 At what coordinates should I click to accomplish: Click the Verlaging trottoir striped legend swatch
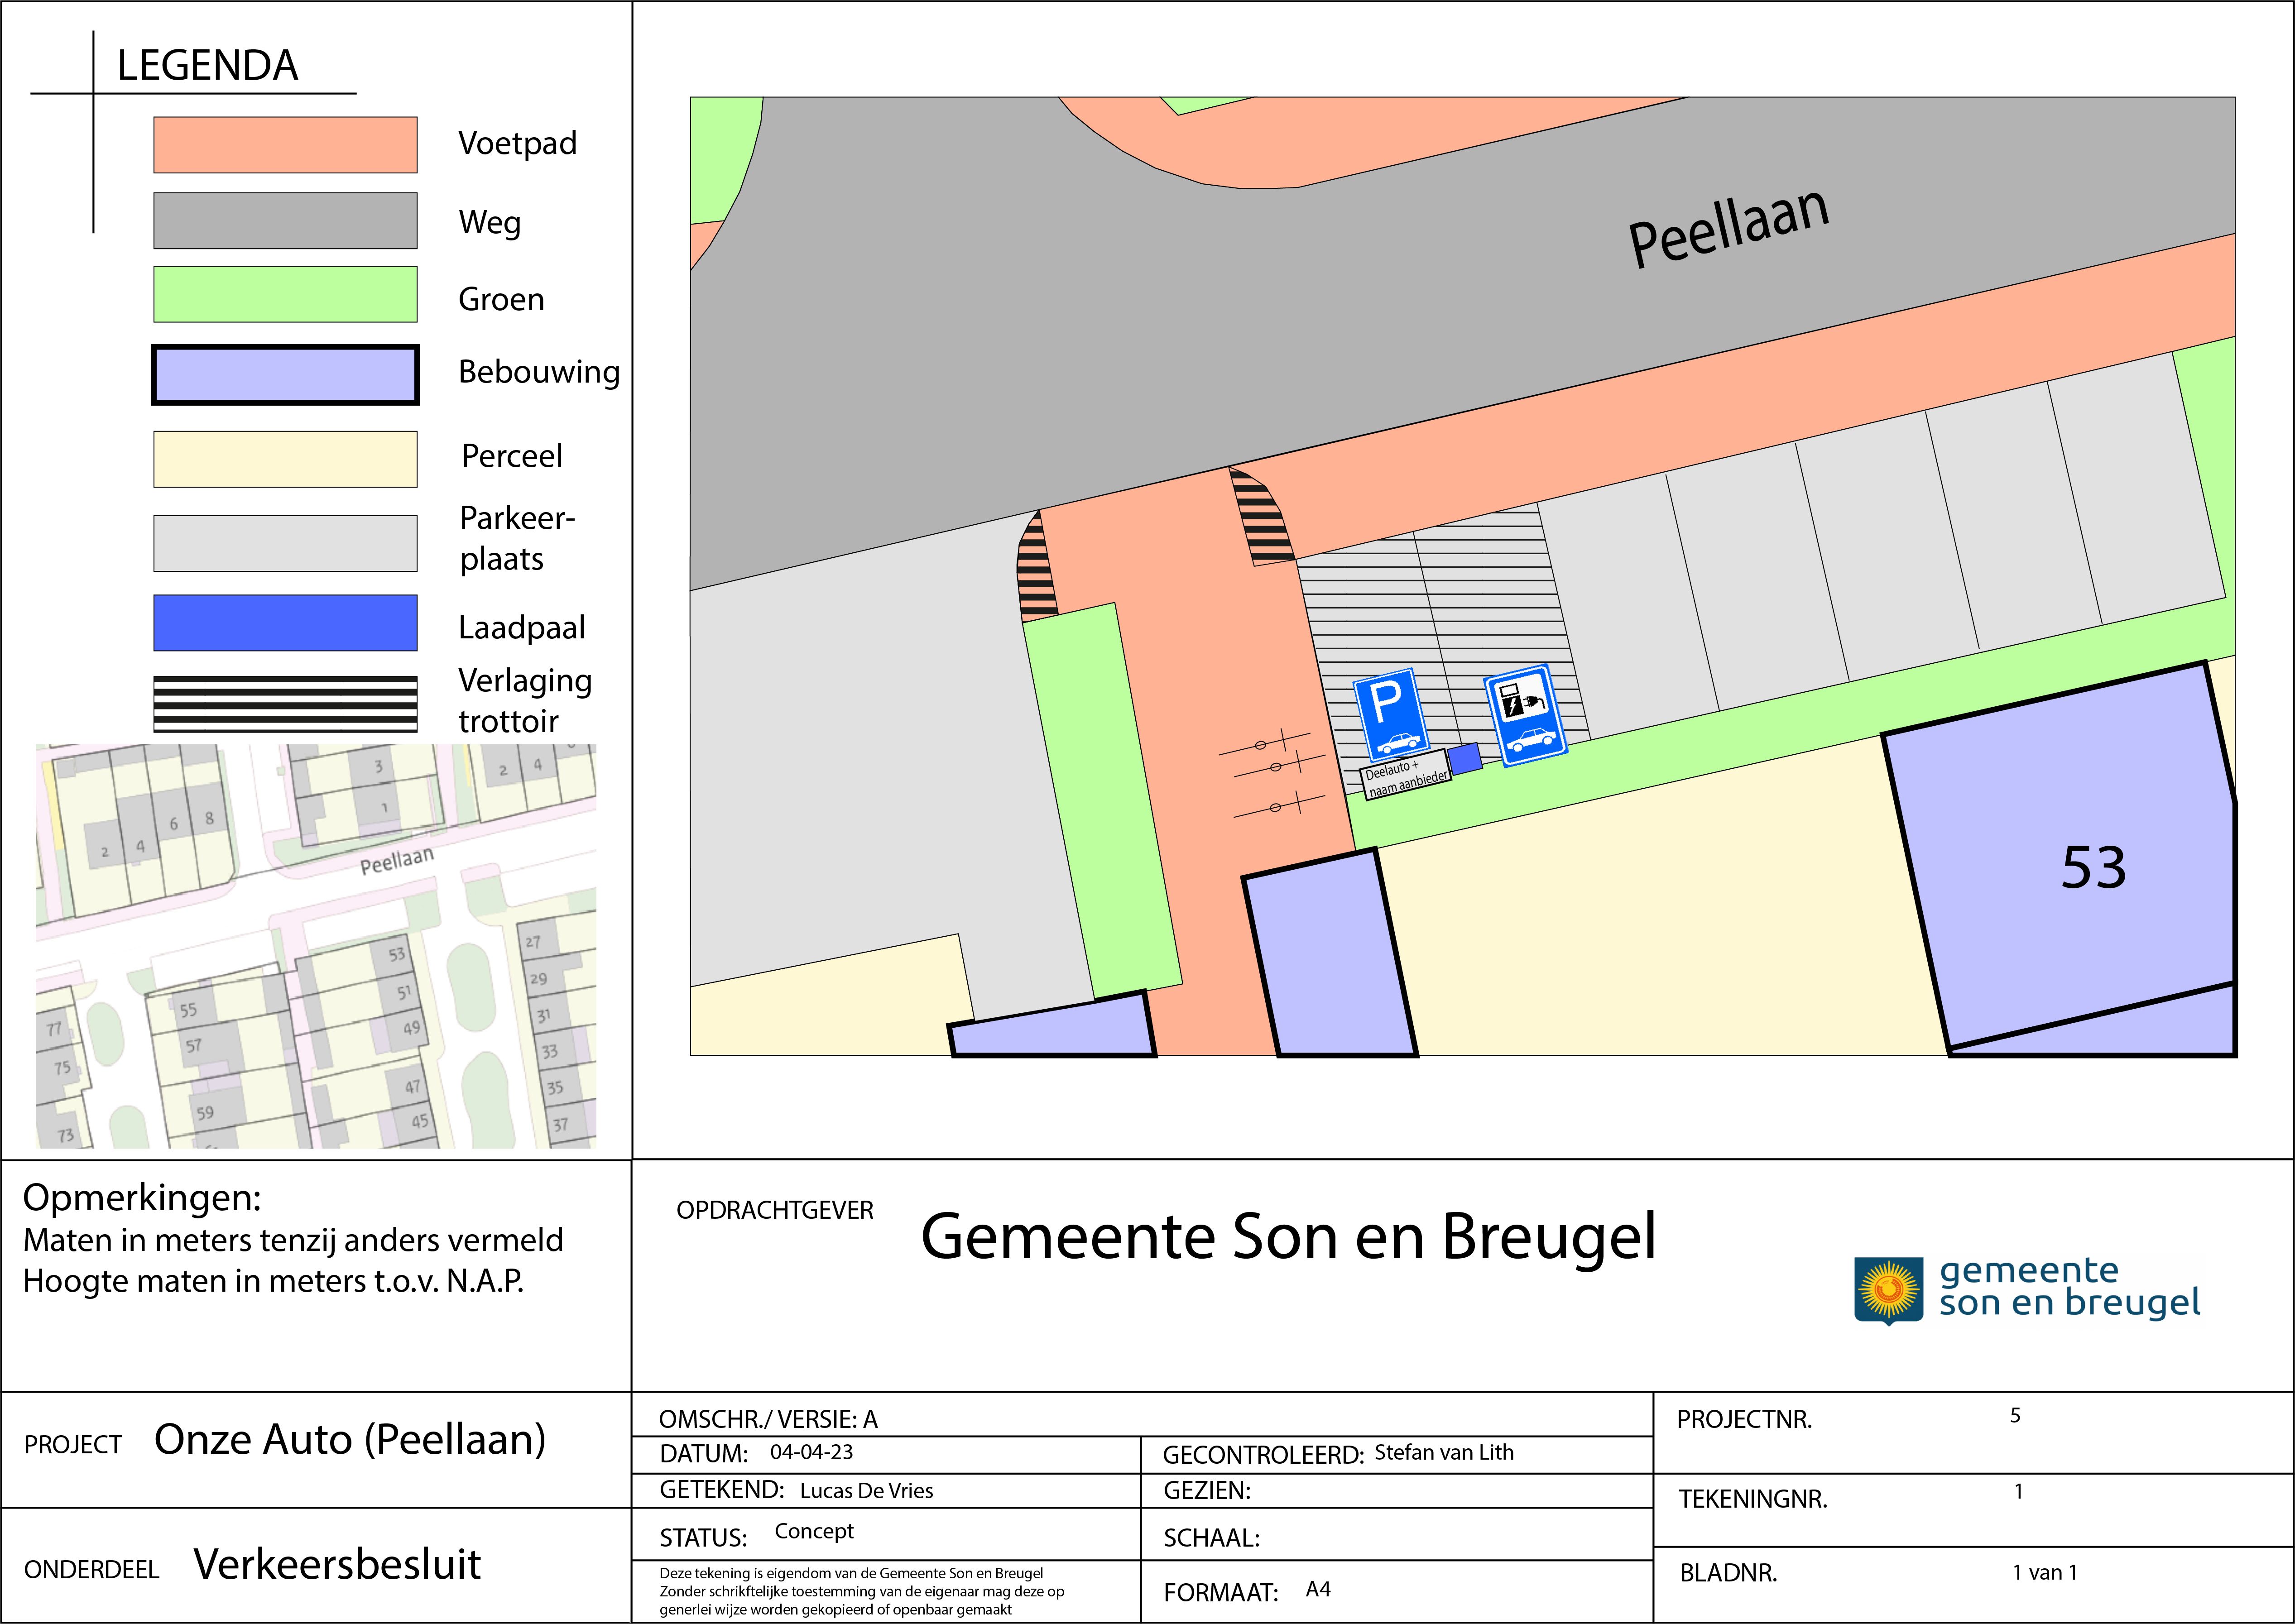[285, 704]
